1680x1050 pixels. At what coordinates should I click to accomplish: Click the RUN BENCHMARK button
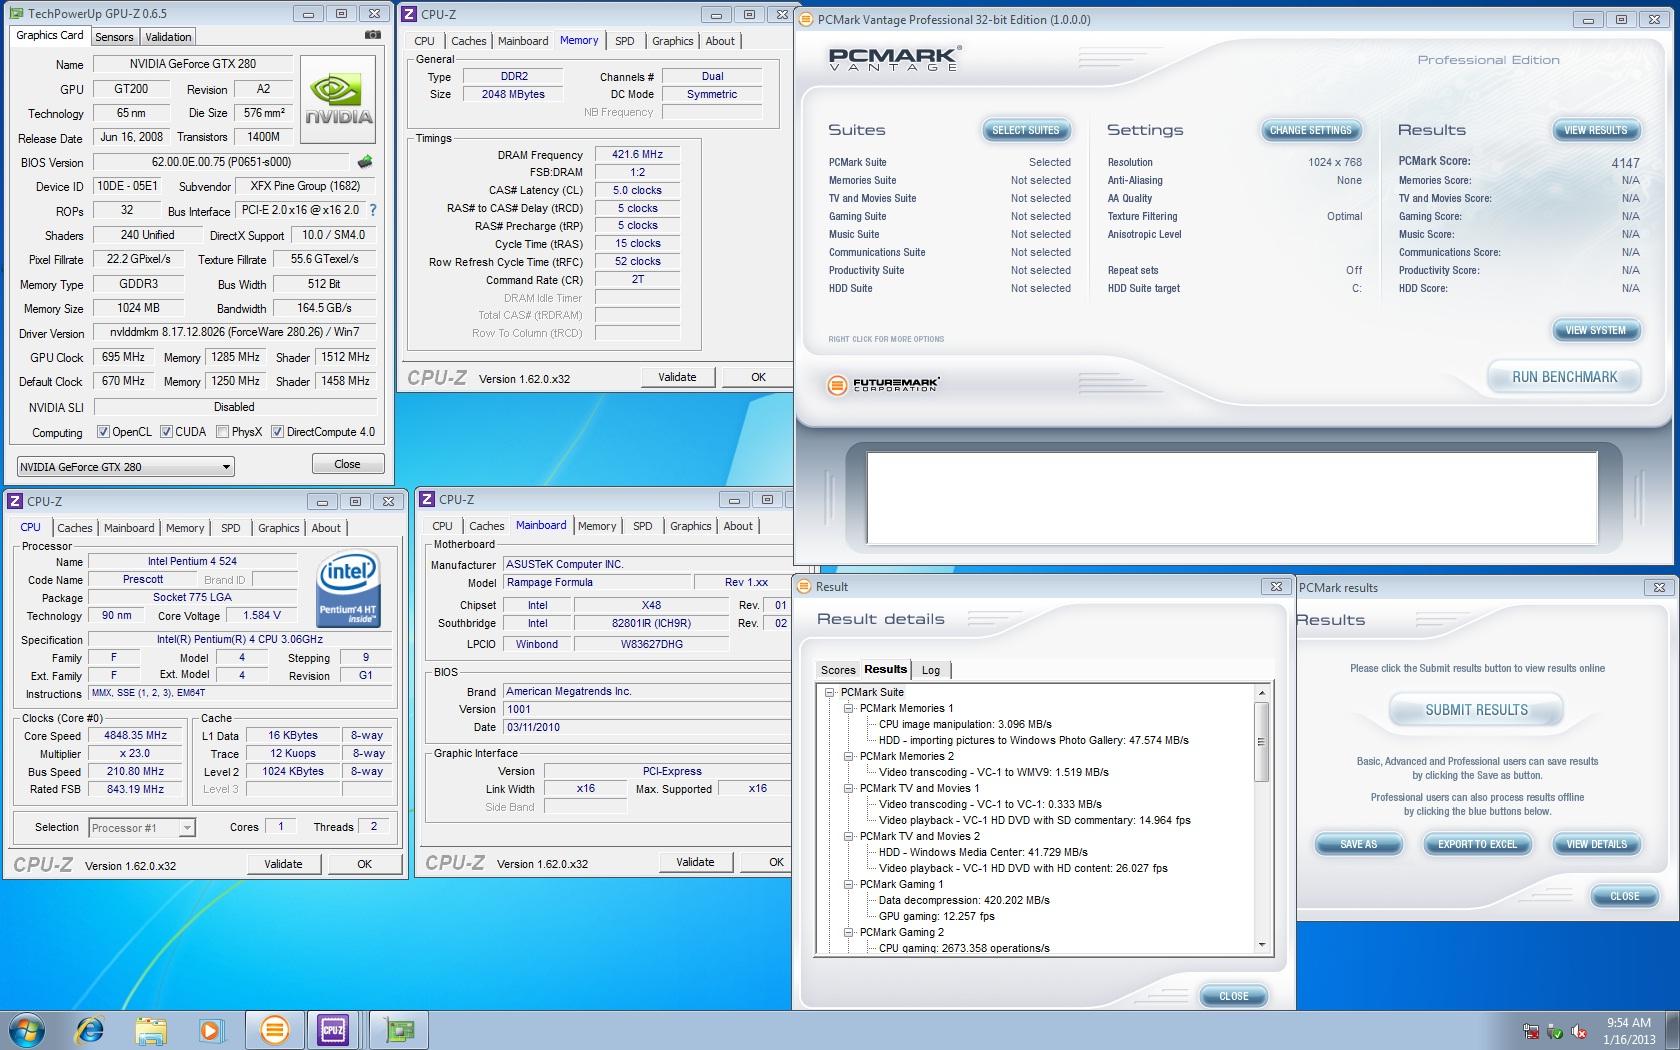tap(1564, 377)
